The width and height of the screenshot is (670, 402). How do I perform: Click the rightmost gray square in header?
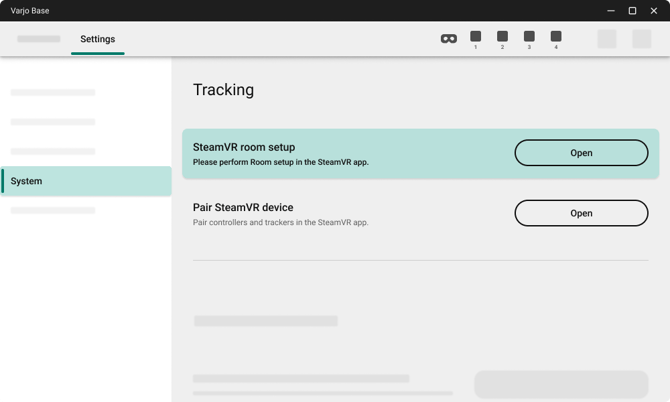point(642,39)
